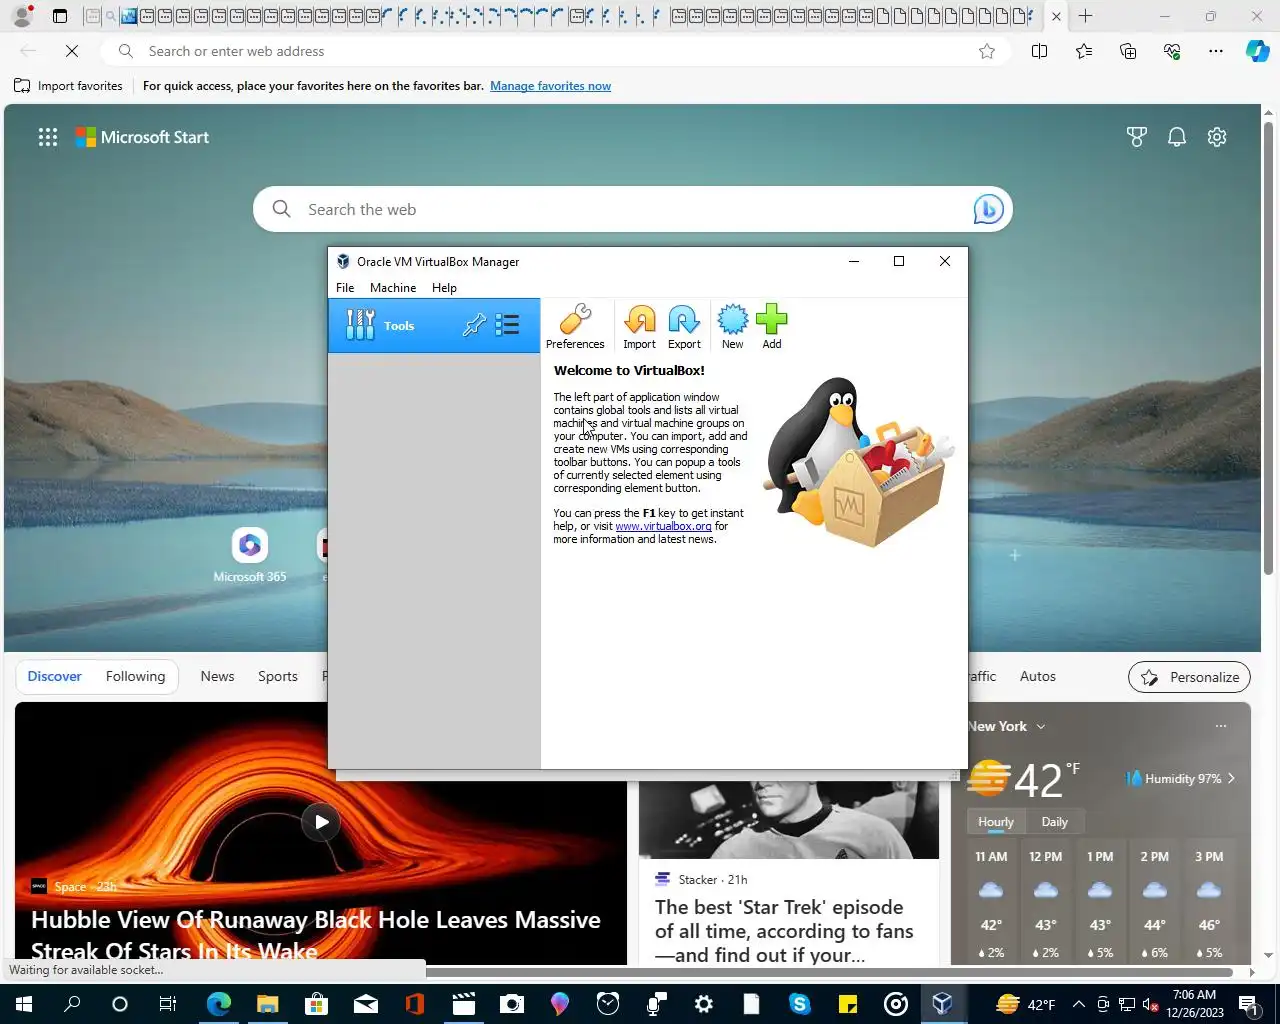Select the Tools item in VirtualBox sidebar
The width and height of the screenshot is (1280, 1024).
click(x=434, y=325)
